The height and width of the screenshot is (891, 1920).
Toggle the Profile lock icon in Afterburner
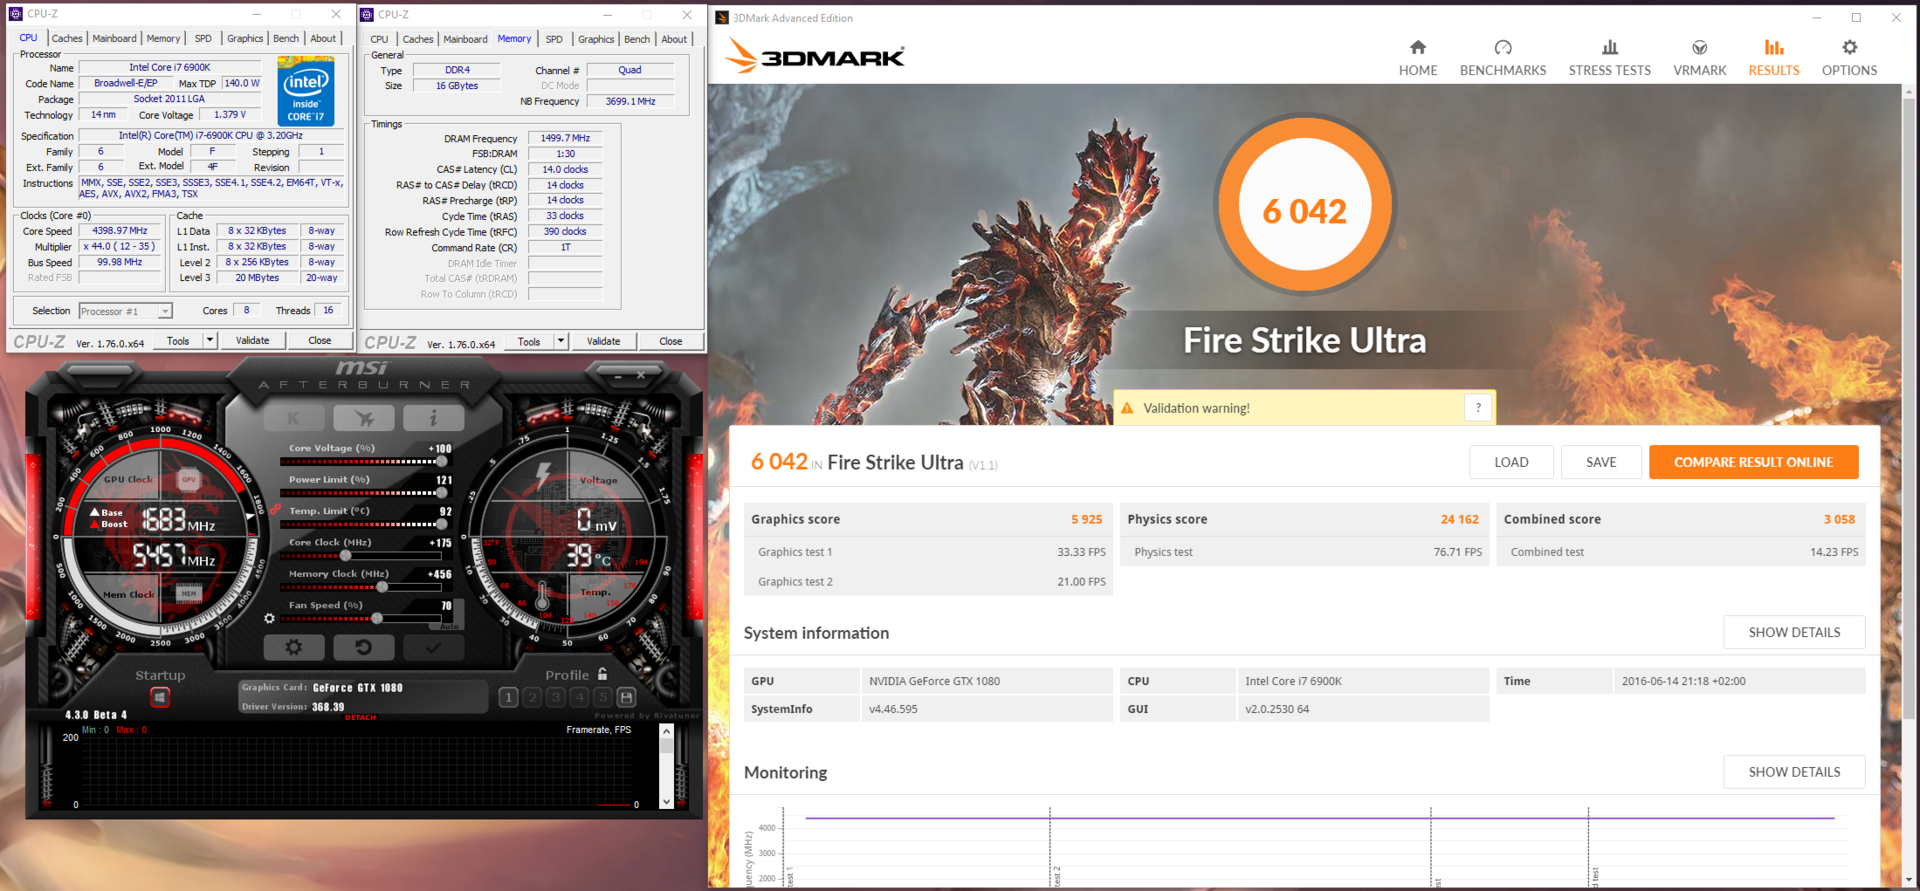[602, 674]
